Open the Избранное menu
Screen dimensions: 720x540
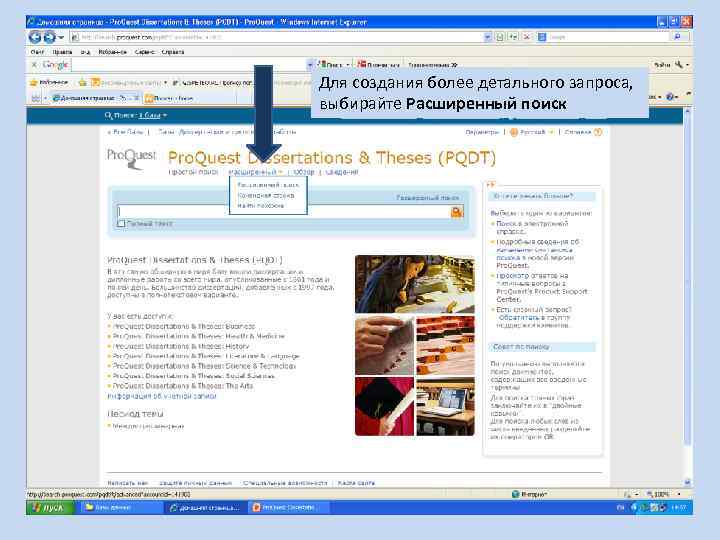[x=112, y=52]
